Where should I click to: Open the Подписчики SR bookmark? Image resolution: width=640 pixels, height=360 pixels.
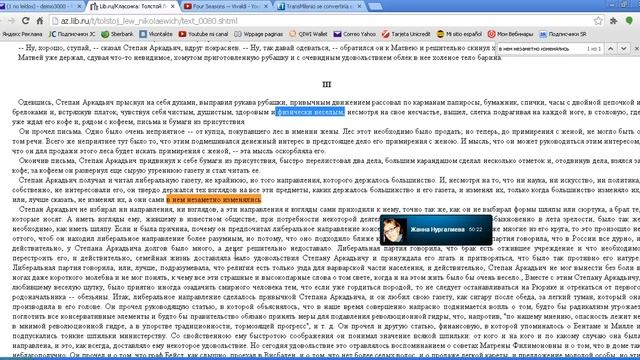coord(562,34)
